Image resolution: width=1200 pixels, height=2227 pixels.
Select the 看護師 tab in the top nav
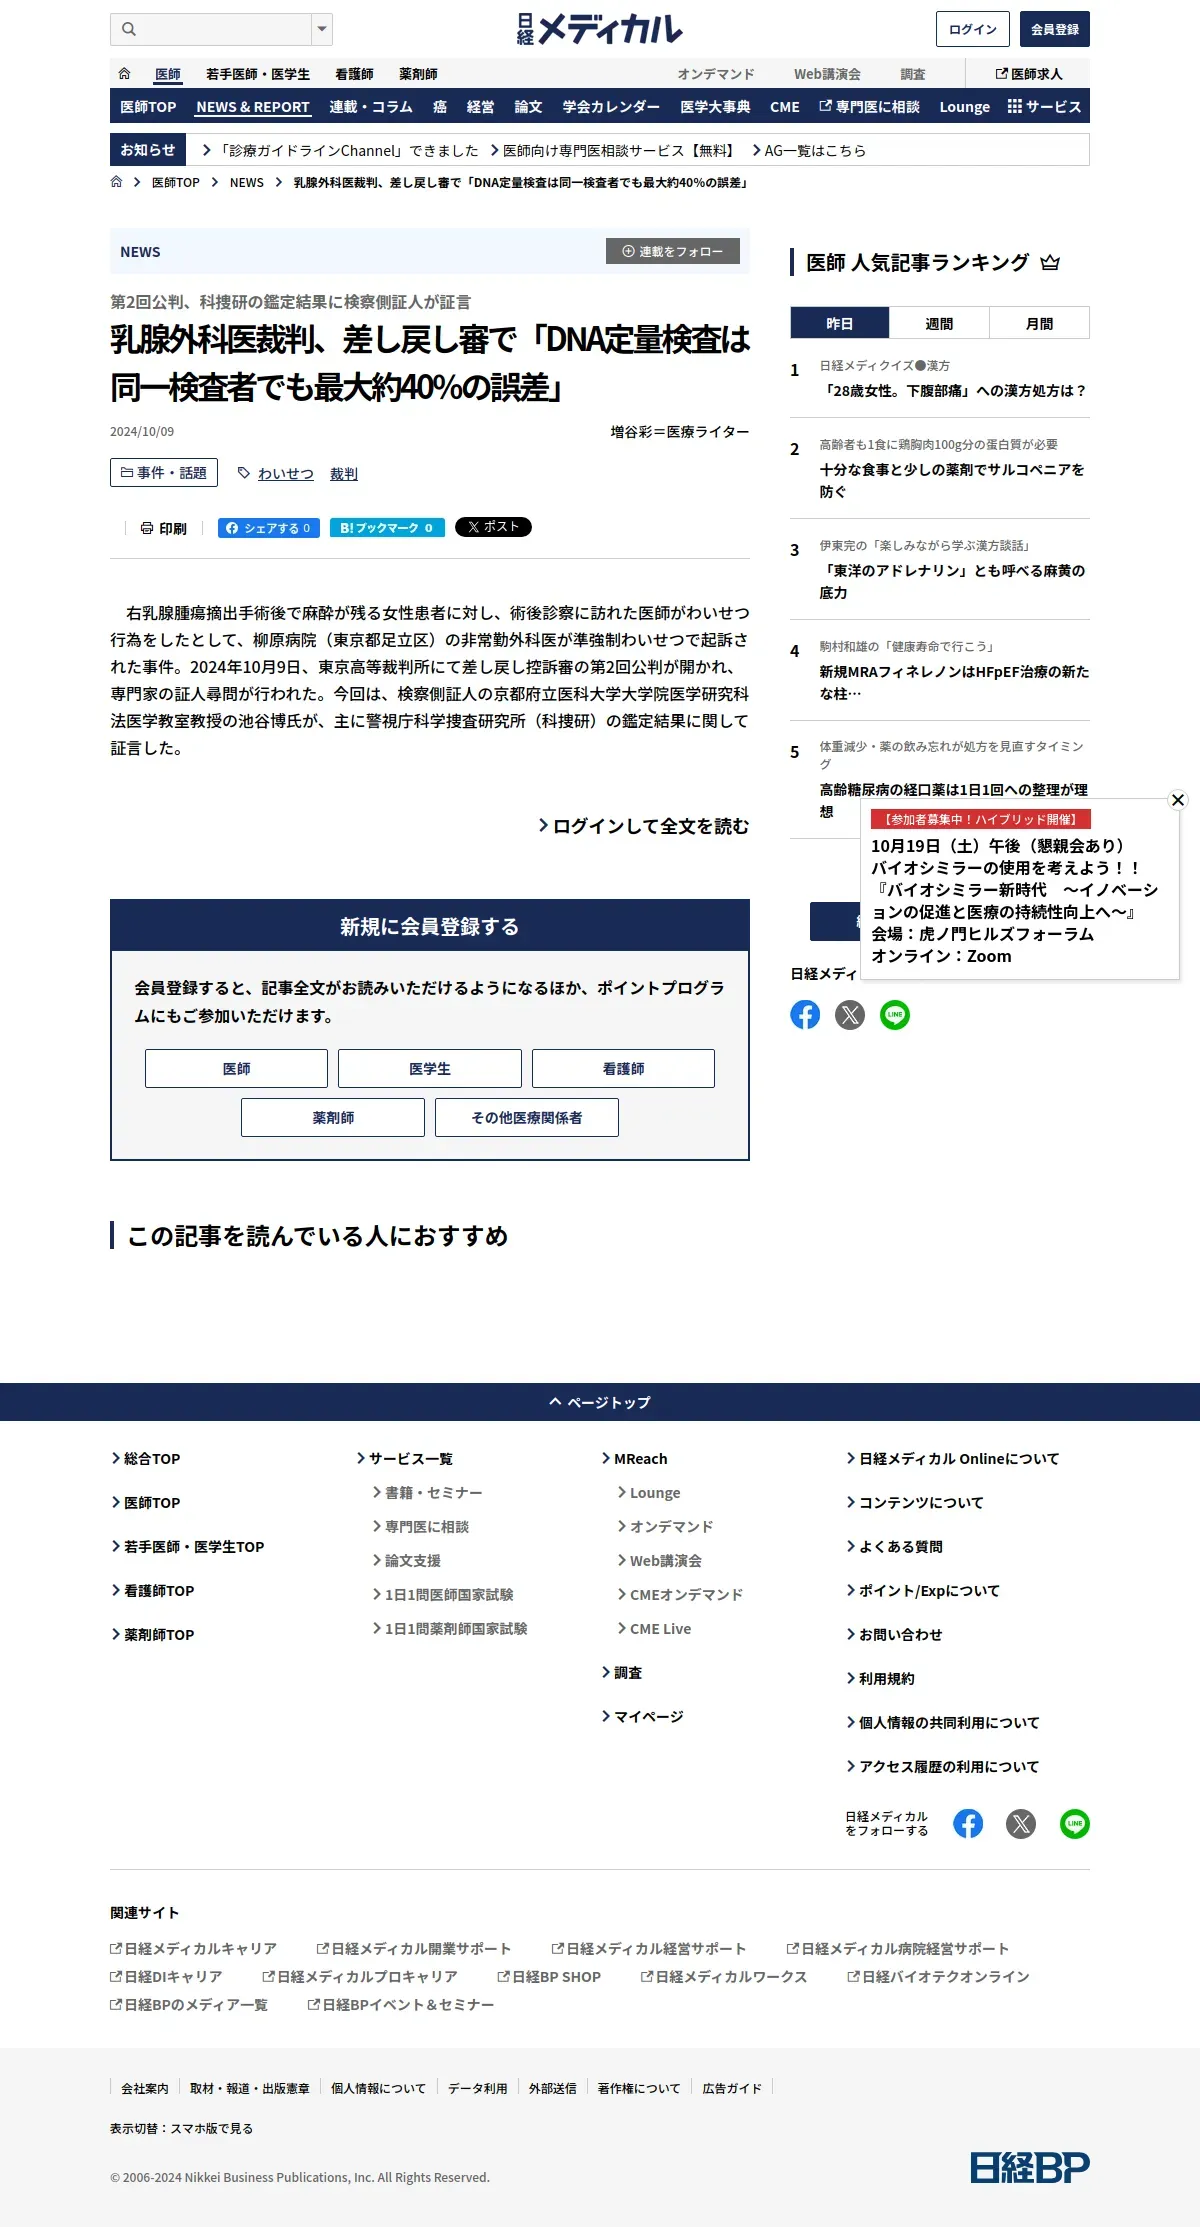(x=354, y=74)
